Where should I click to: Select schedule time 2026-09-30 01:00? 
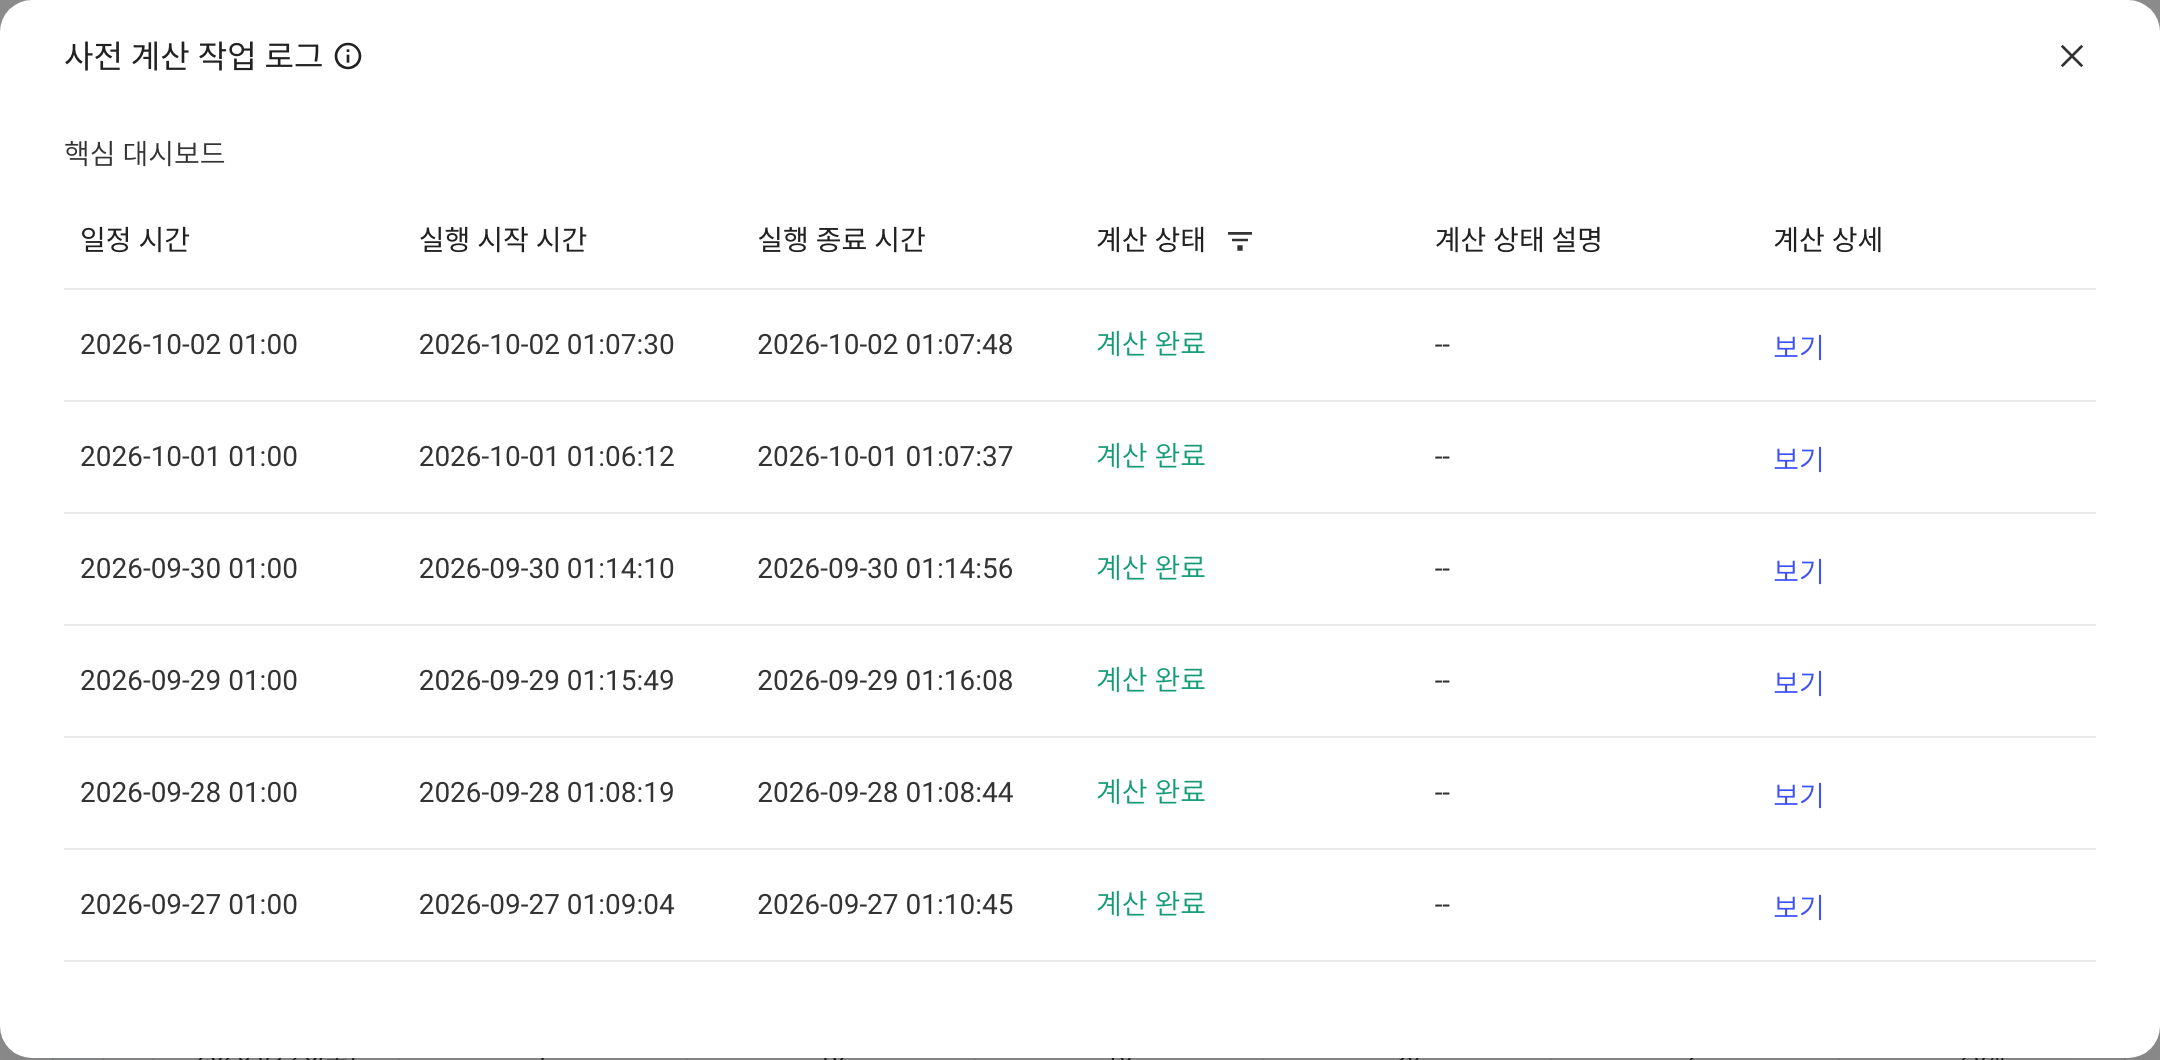(189, 569)
